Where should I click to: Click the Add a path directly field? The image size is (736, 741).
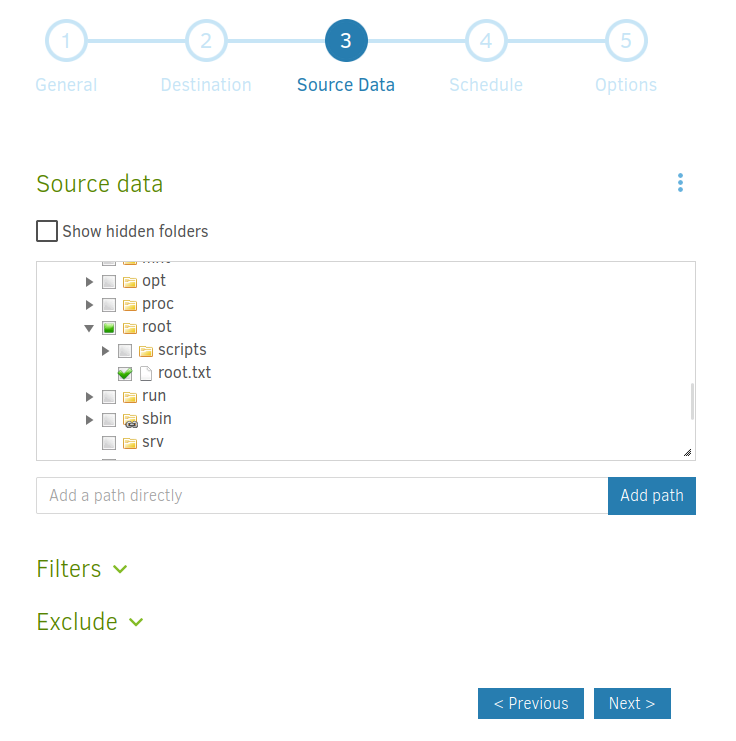pyautogui.click(x=321, y=496)
